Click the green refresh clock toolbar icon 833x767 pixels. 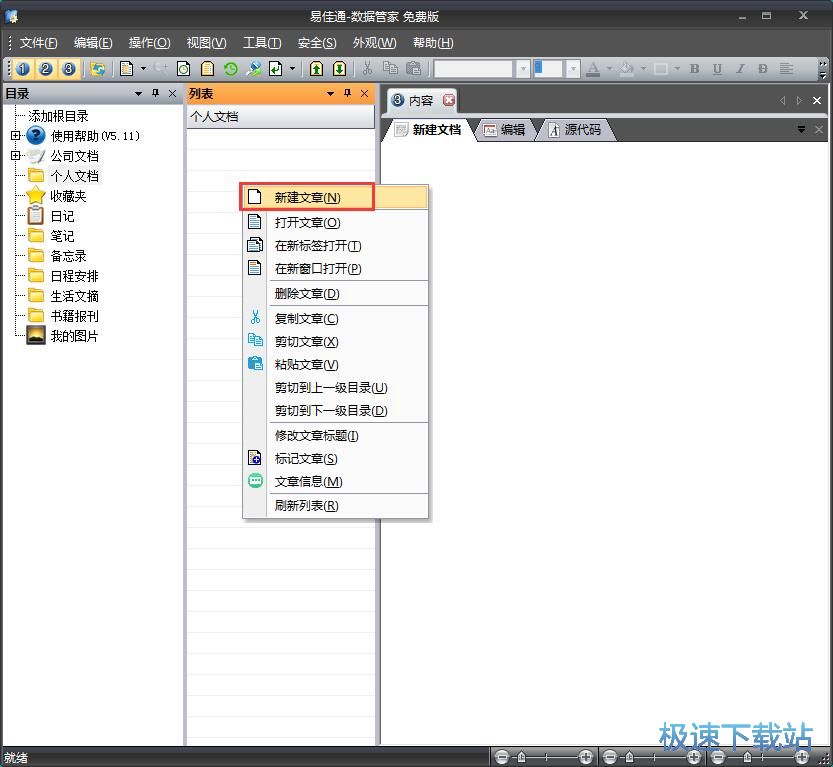click(x=231, y=69)
